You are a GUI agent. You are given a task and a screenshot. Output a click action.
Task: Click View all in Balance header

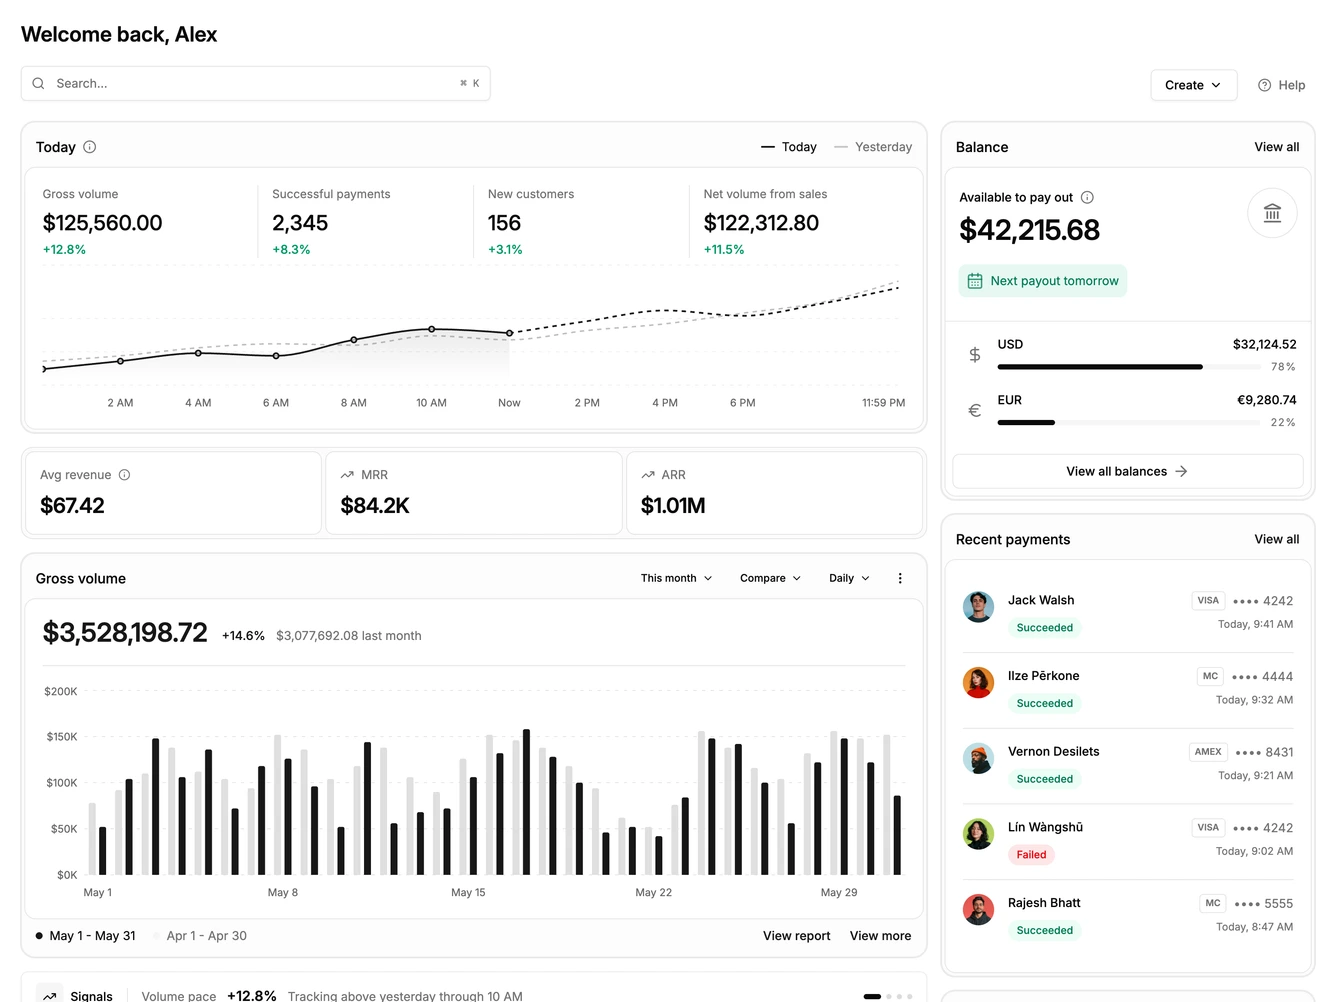click(x=1277, y=147)
